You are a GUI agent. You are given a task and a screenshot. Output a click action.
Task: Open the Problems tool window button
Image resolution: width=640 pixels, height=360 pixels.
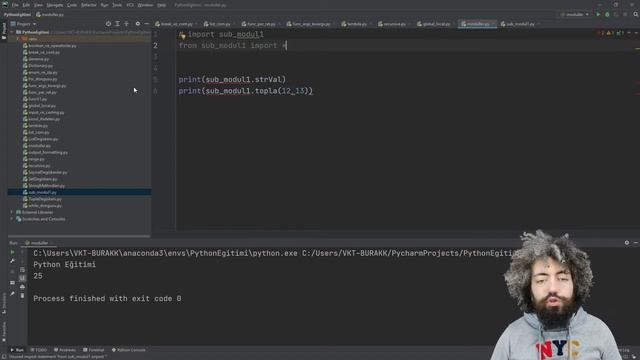(x=65, y=350)
